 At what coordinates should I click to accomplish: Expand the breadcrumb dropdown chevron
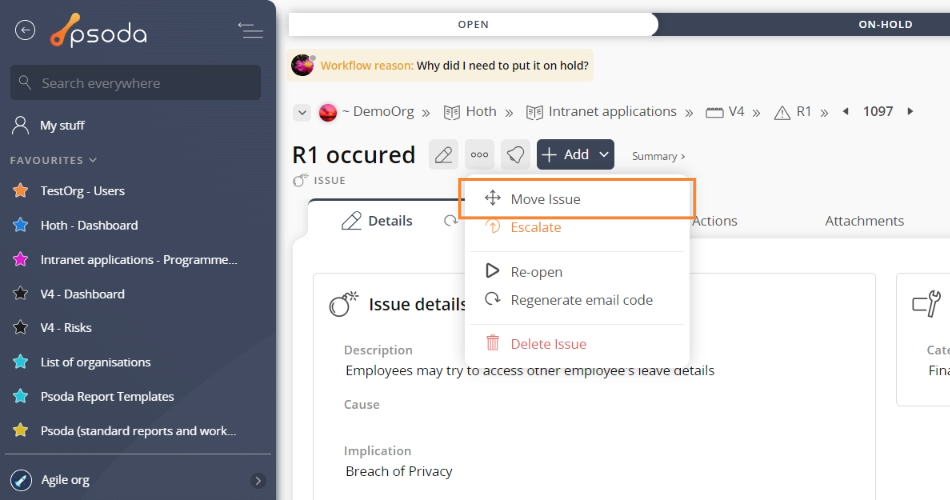pos(302,113)
